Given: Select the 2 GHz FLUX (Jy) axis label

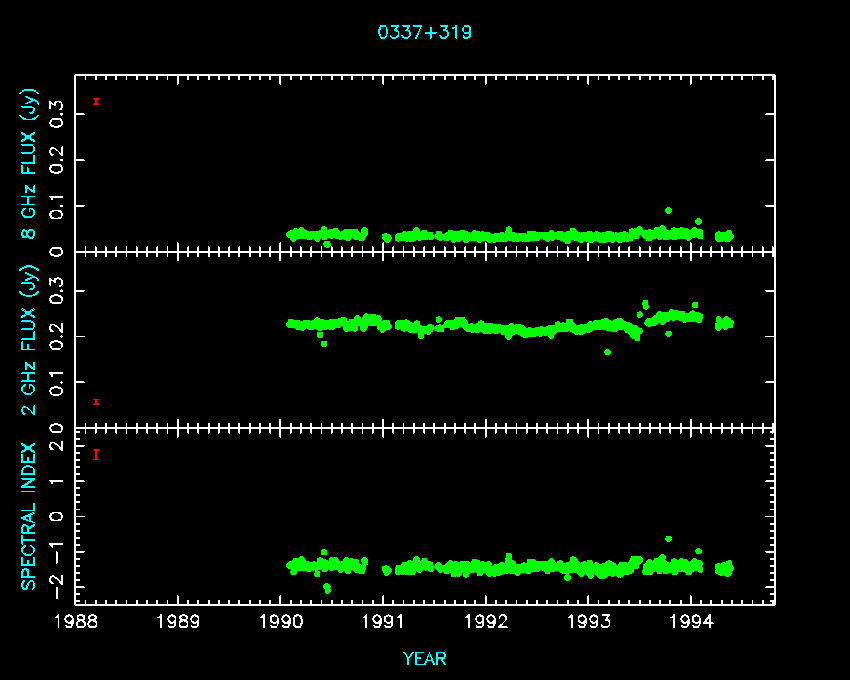Looking at the screenshot, I should [31, 340].
